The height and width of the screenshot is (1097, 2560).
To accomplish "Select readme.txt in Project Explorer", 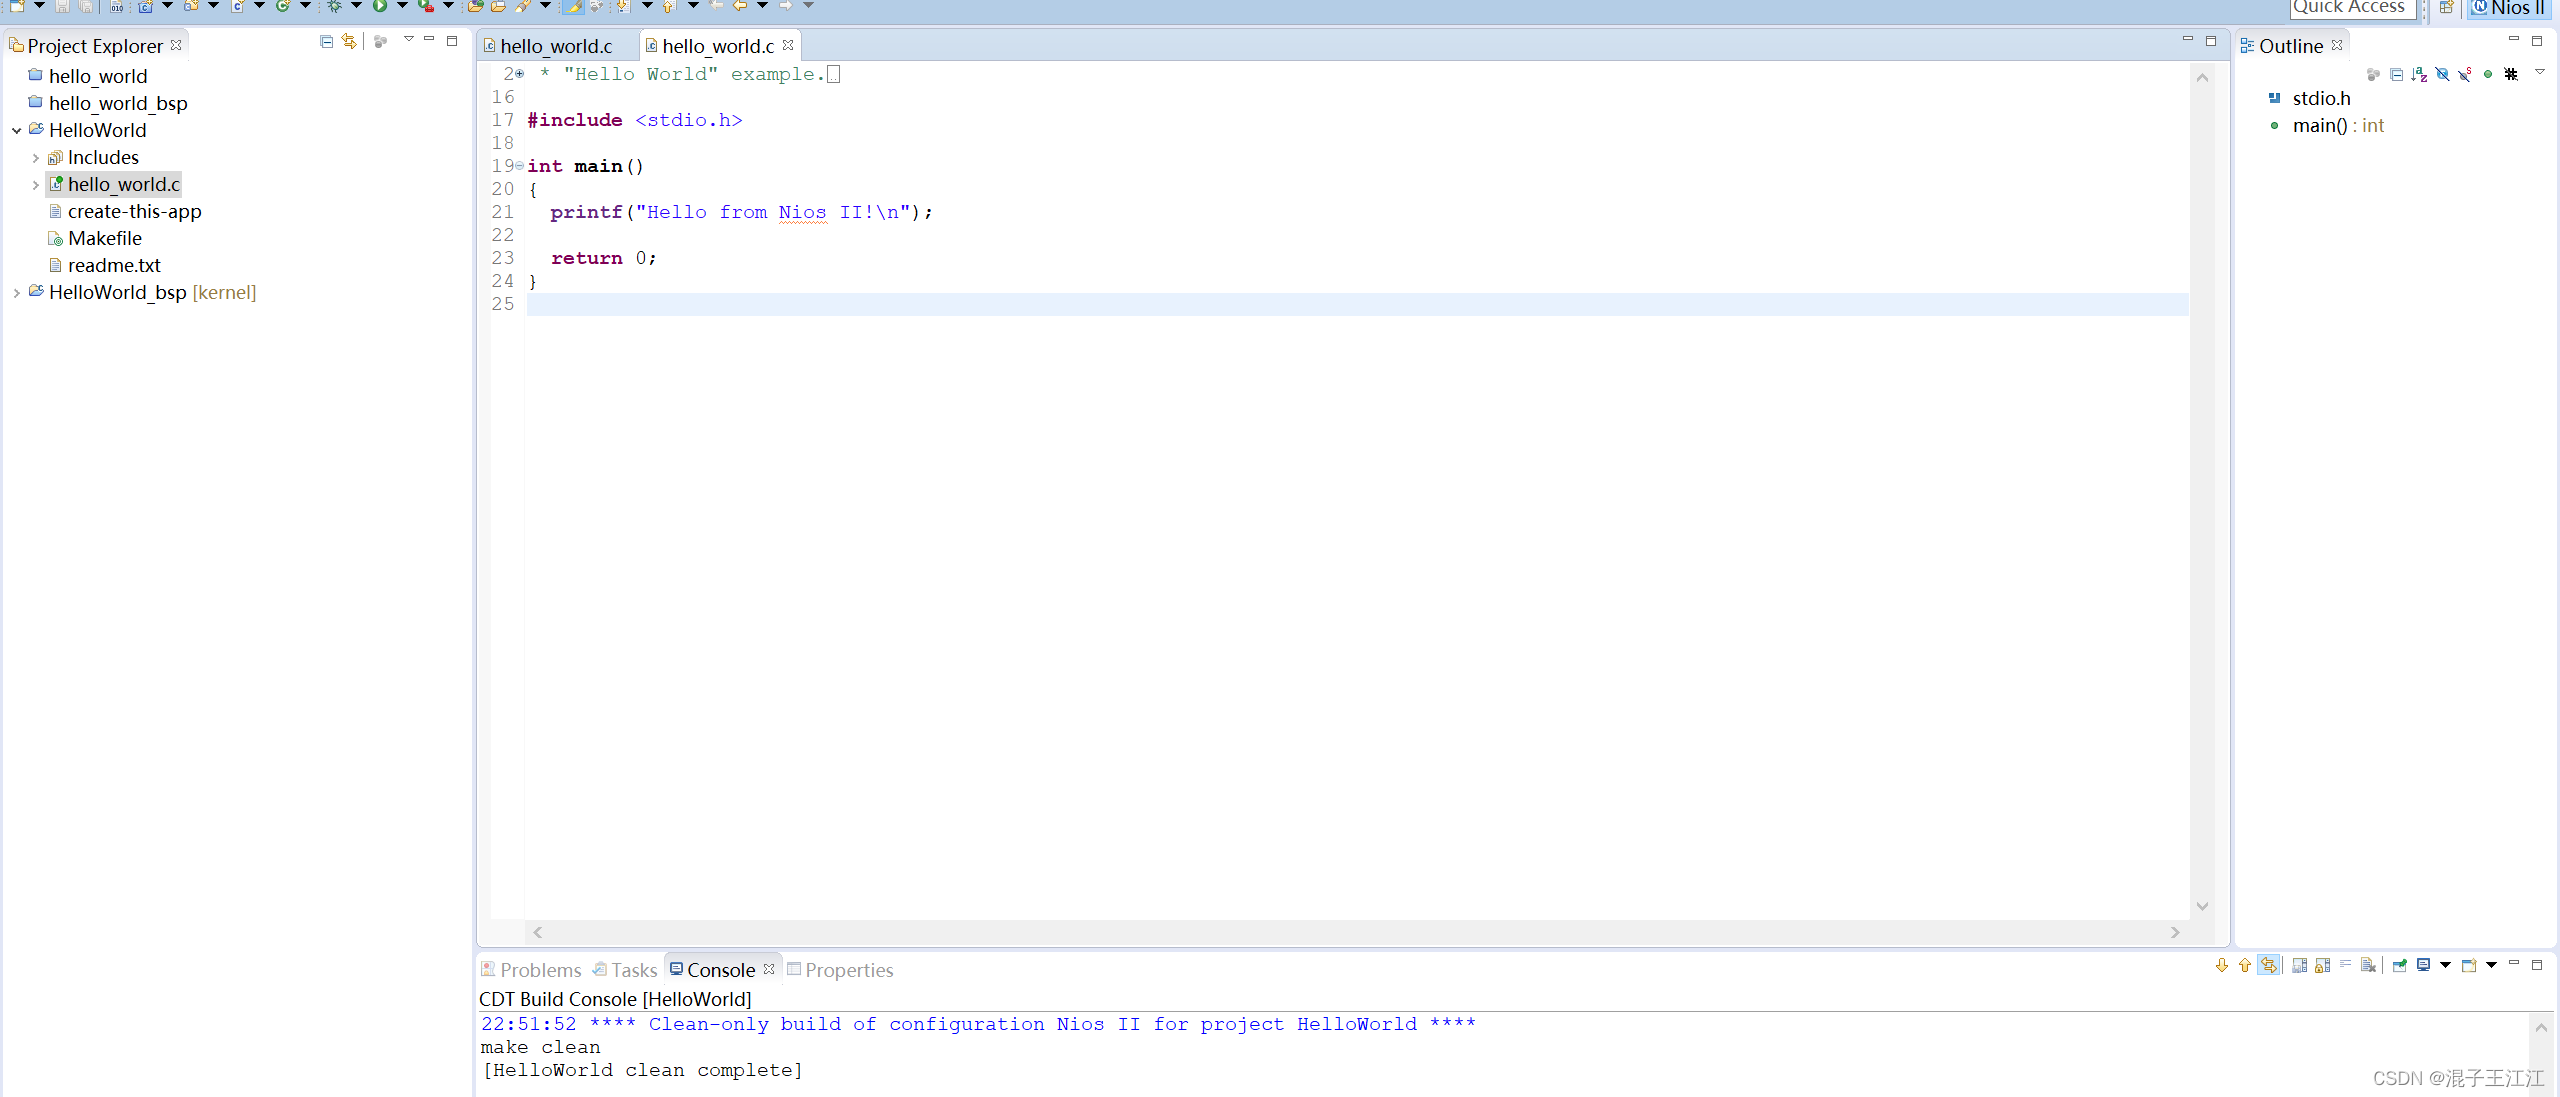I will (105, 265).
